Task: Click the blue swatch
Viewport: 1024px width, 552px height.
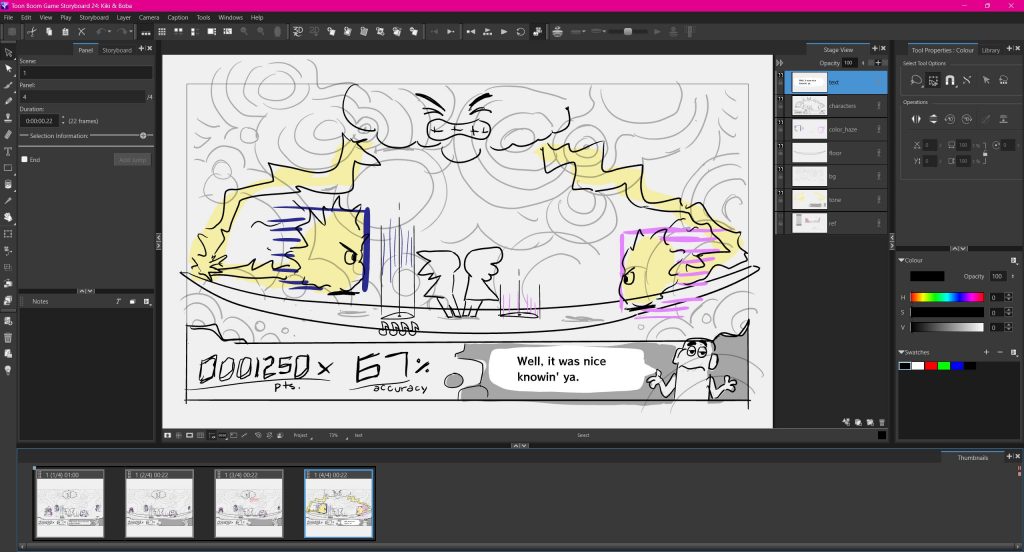Action: [957, 366]
